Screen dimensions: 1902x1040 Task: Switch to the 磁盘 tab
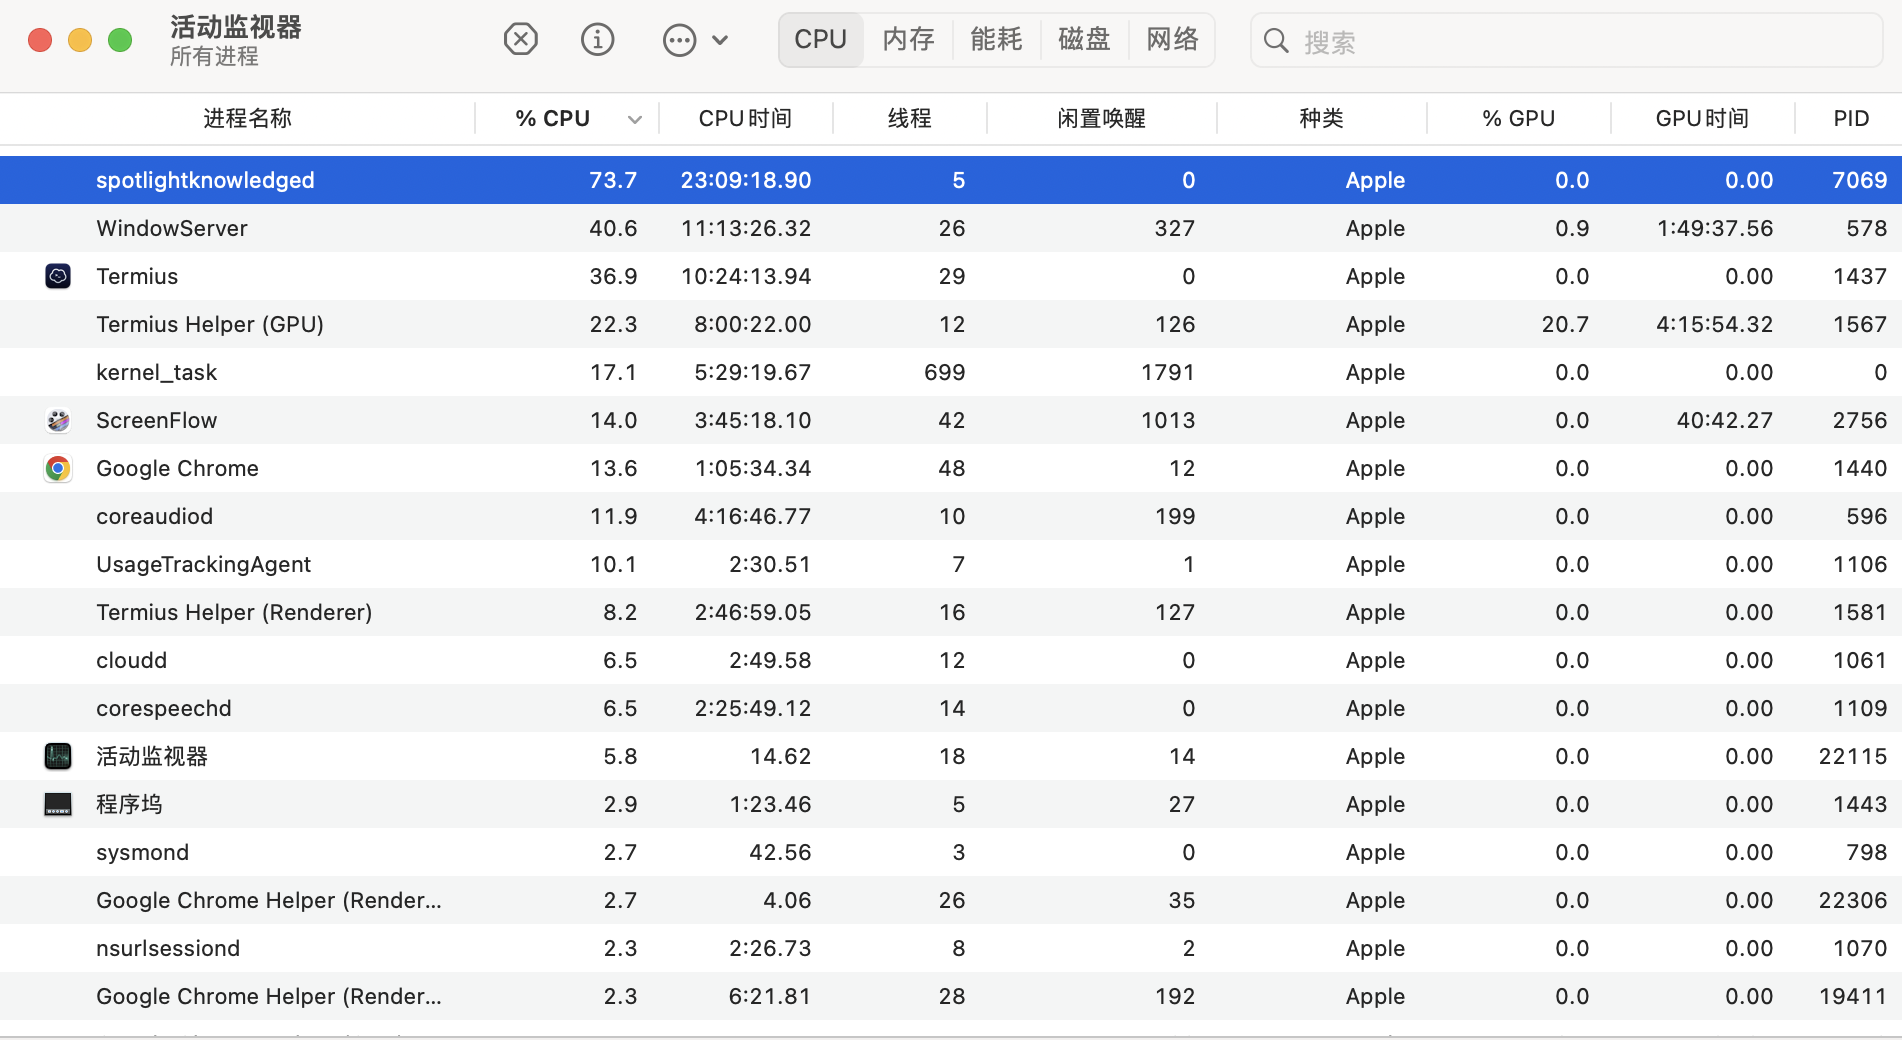[1084, 40]
